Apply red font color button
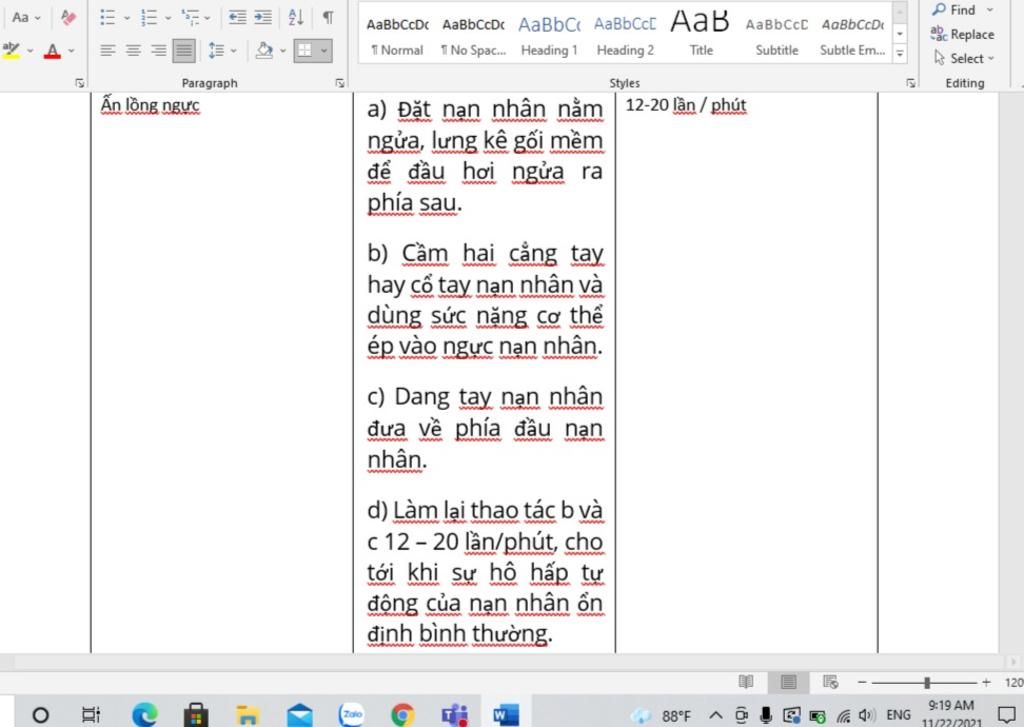 click(52, 51)
